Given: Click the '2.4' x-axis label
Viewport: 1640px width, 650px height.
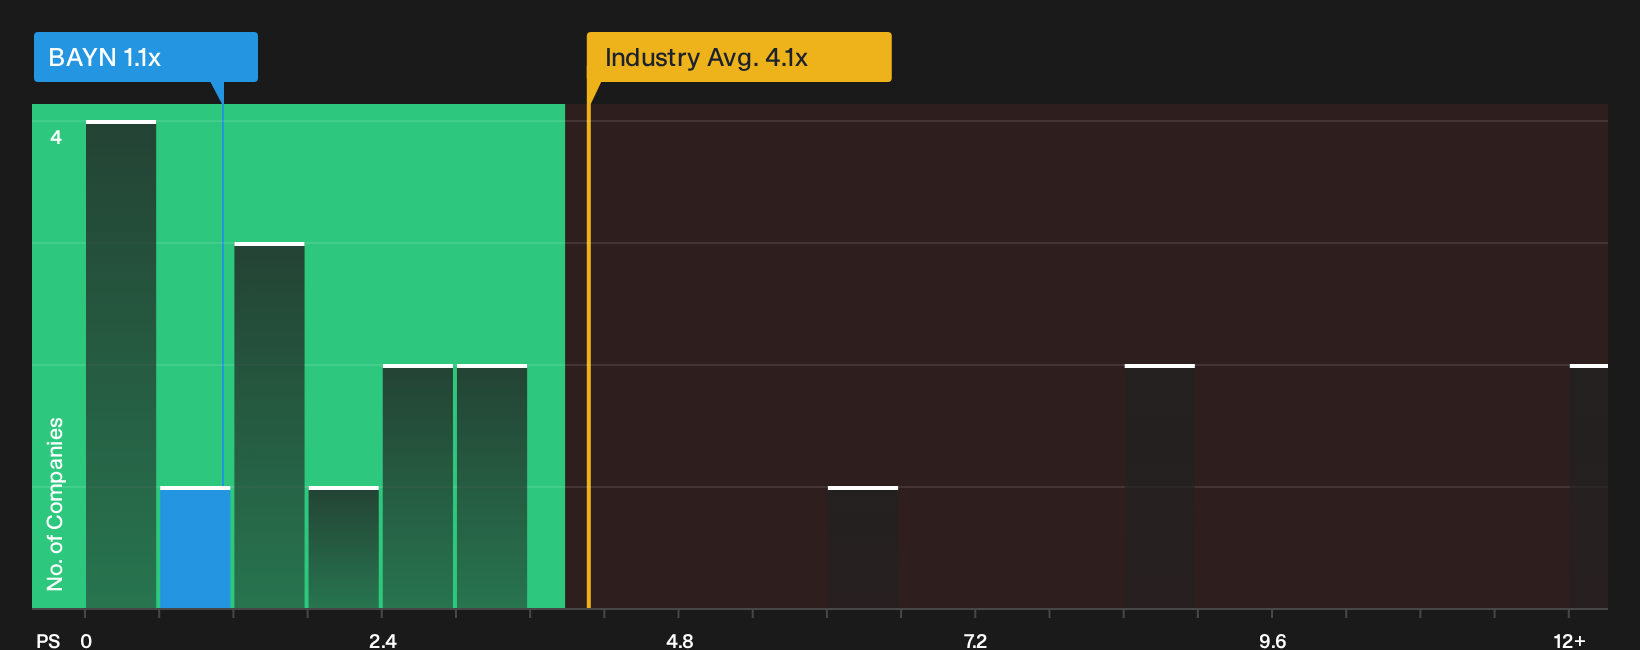Looking at the screenshot, I should [x=383, y=640].
